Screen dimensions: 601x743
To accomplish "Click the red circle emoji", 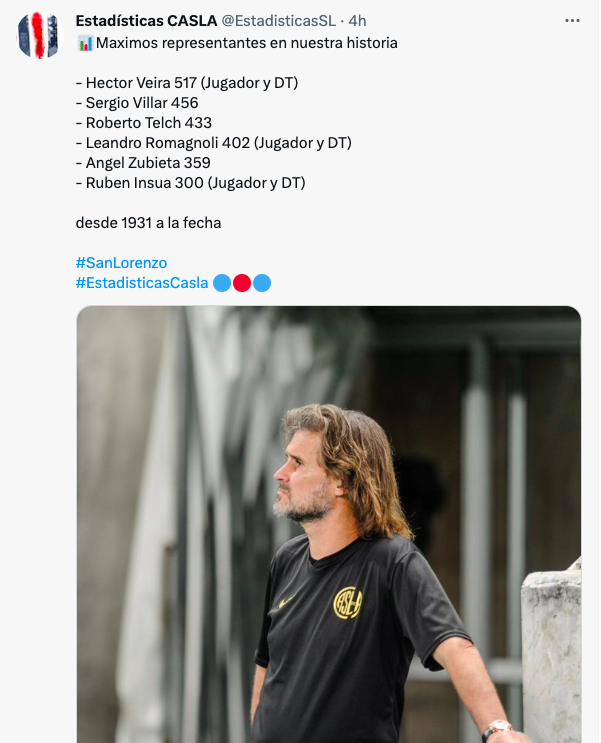I will [242, 283].
